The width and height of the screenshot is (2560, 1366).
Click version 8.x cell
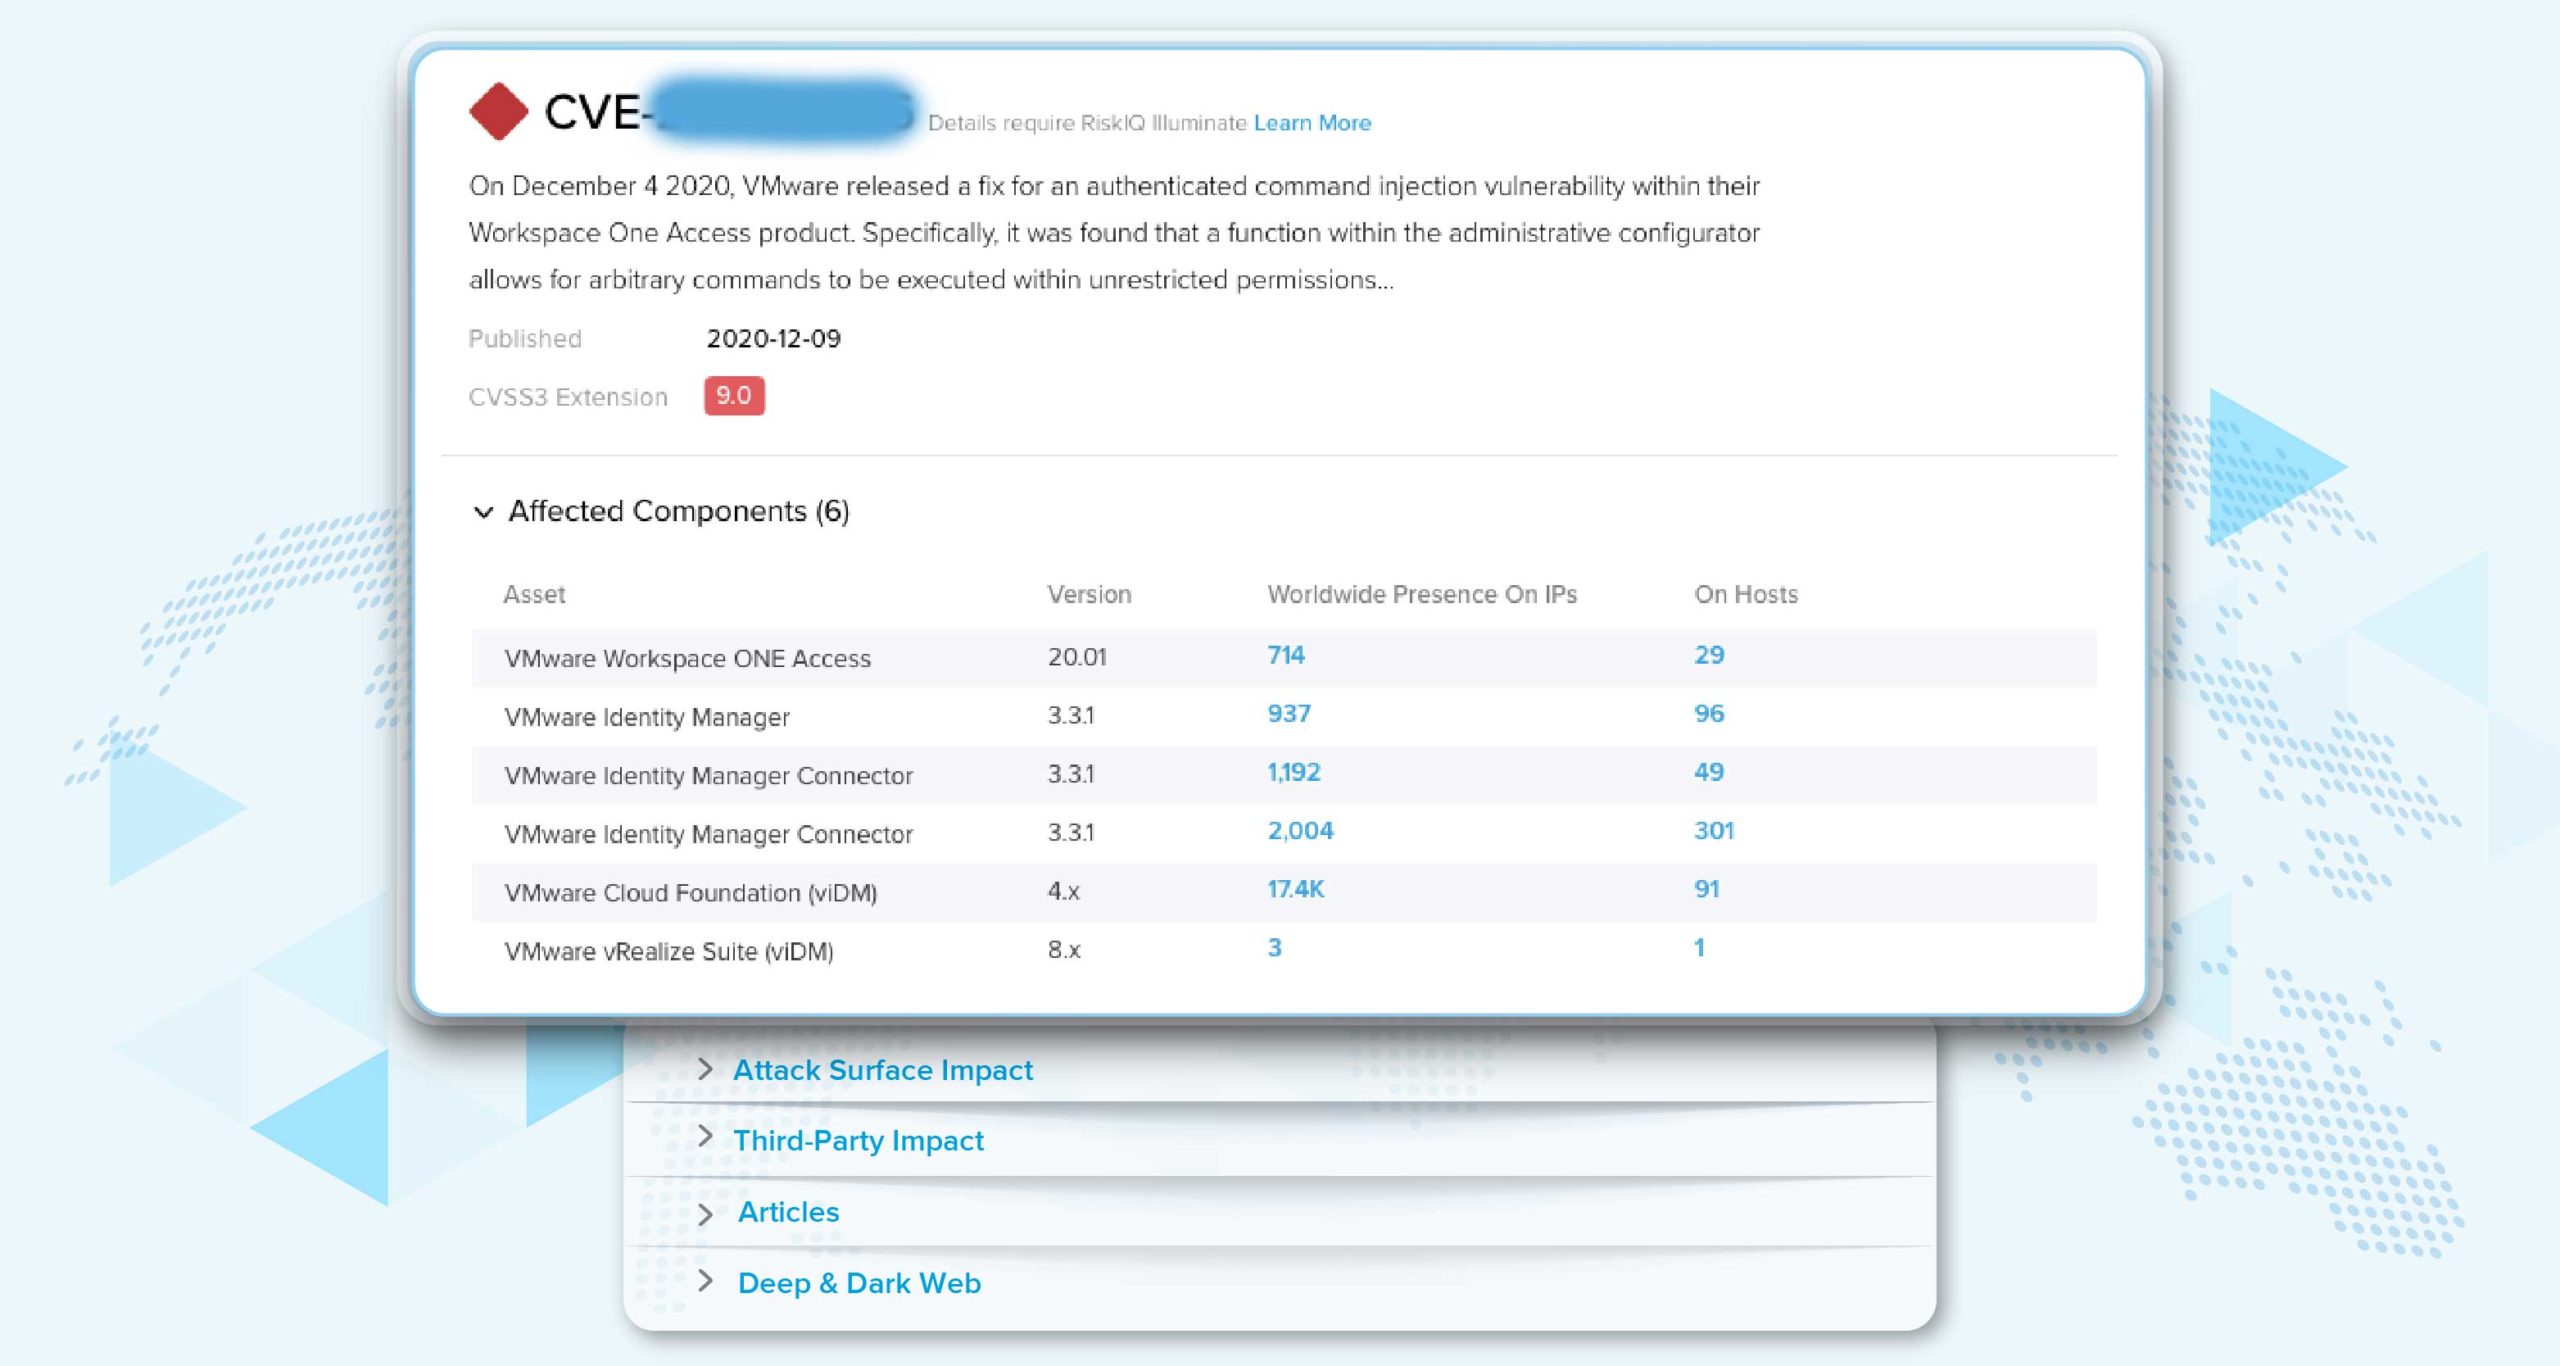coord(1064,950)
